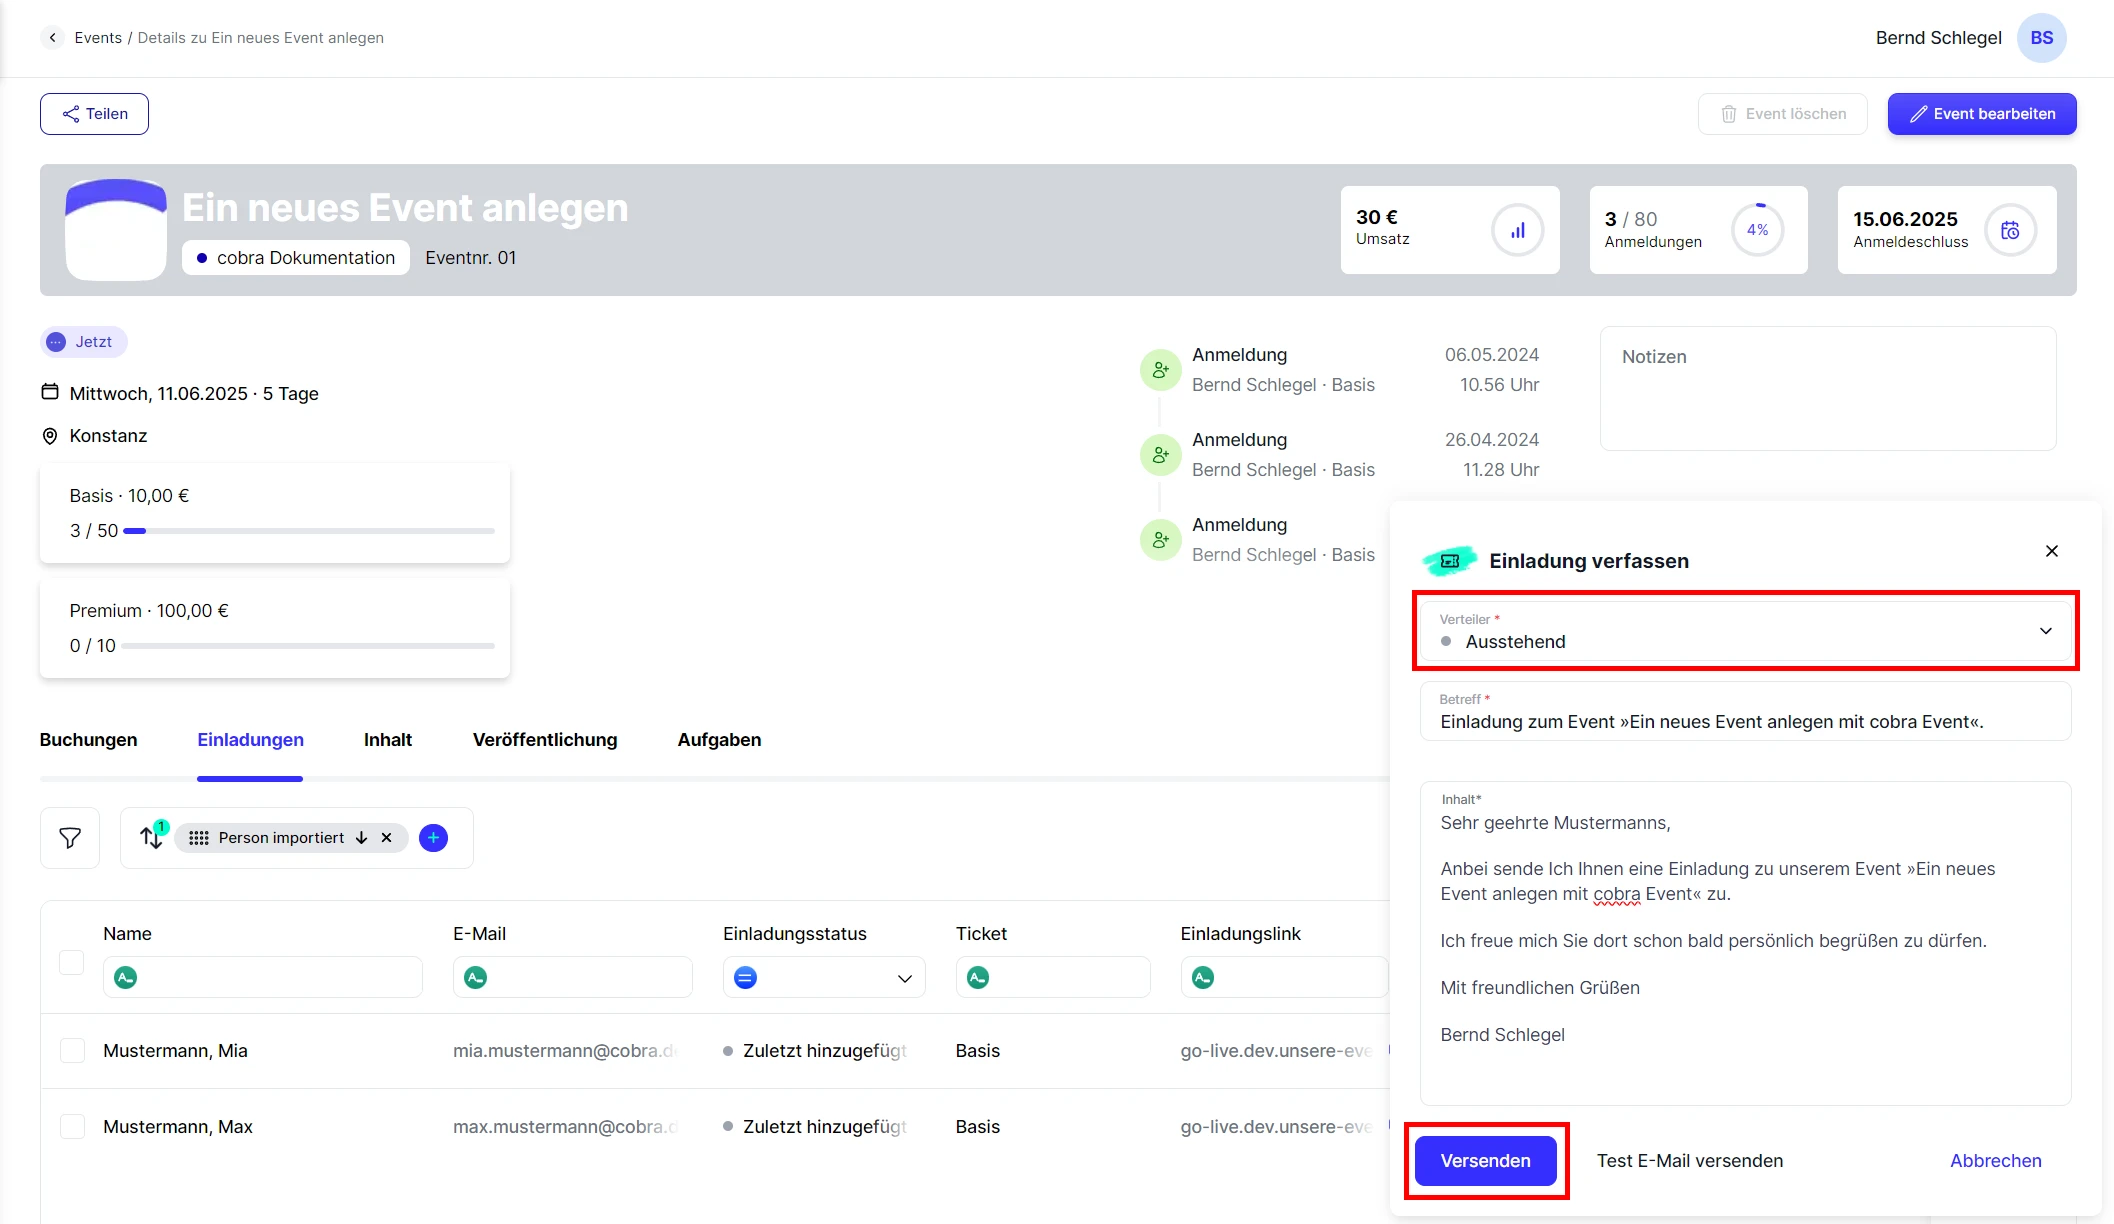Click the BS user avatar
2114x1224 pixels.
(2041, 38)
